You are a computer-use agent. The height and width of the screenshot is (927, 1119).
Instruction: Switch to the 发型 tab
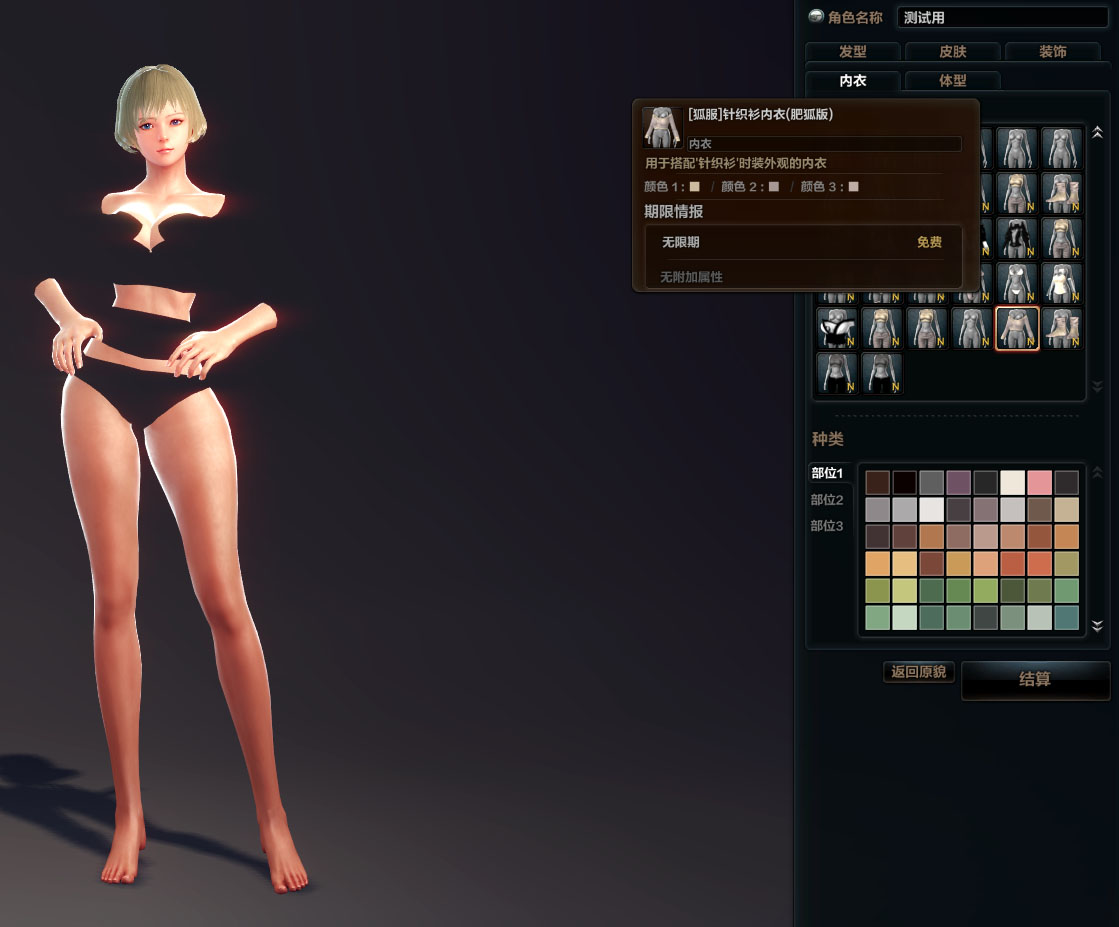click(x=852, y=52)
